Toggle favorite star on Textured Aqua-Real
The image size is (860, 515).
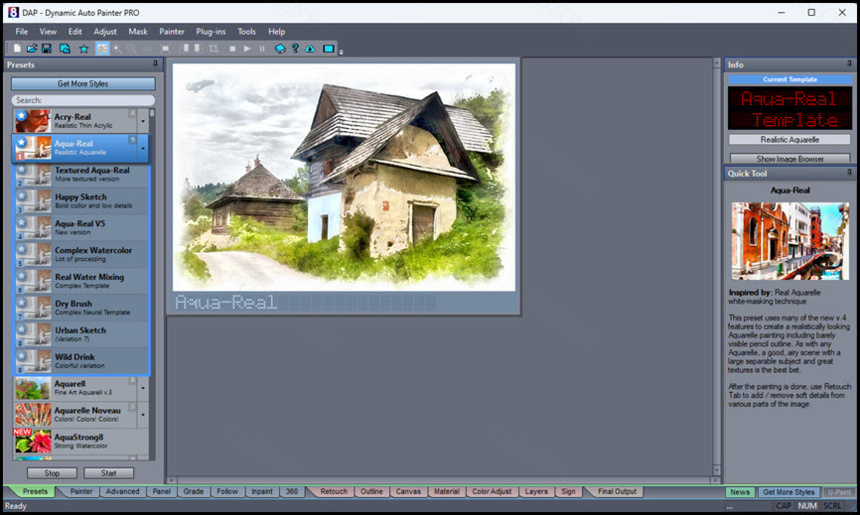[x=21, y=169]
